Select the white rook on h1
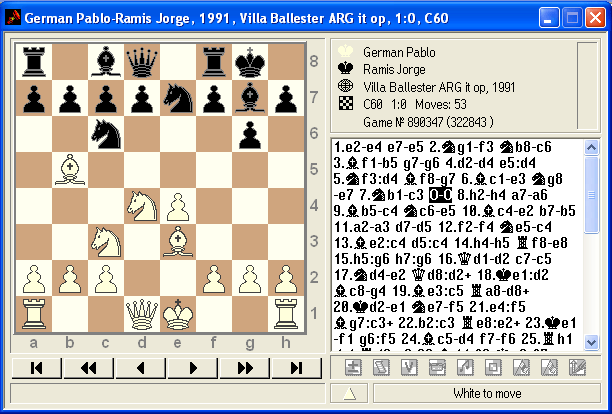 pyautogui.click(x=286, y=314)
